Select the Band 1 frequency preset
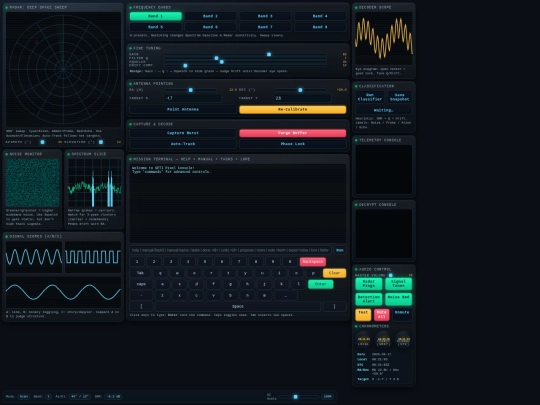 pyautogui.click(x=156, y=16)
